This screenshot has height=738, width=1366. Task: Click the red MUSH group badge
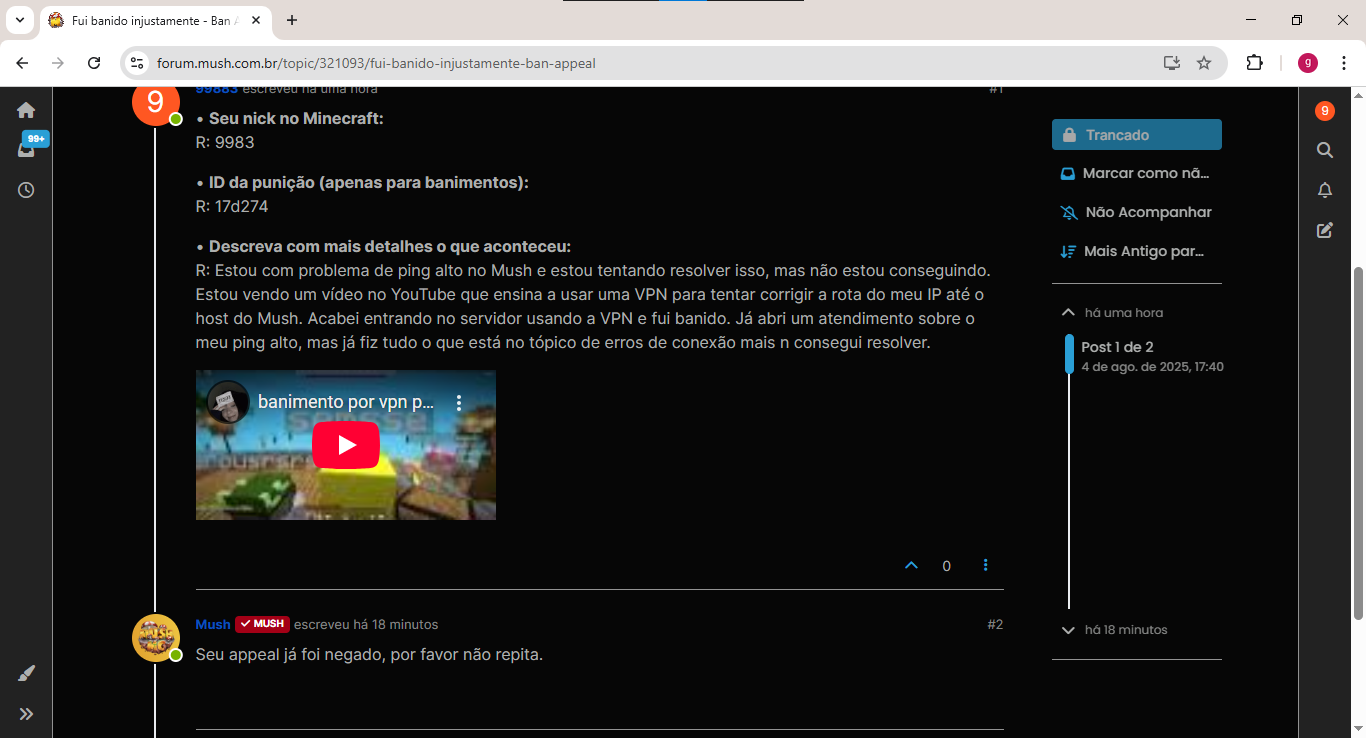[x=262, y=624]
